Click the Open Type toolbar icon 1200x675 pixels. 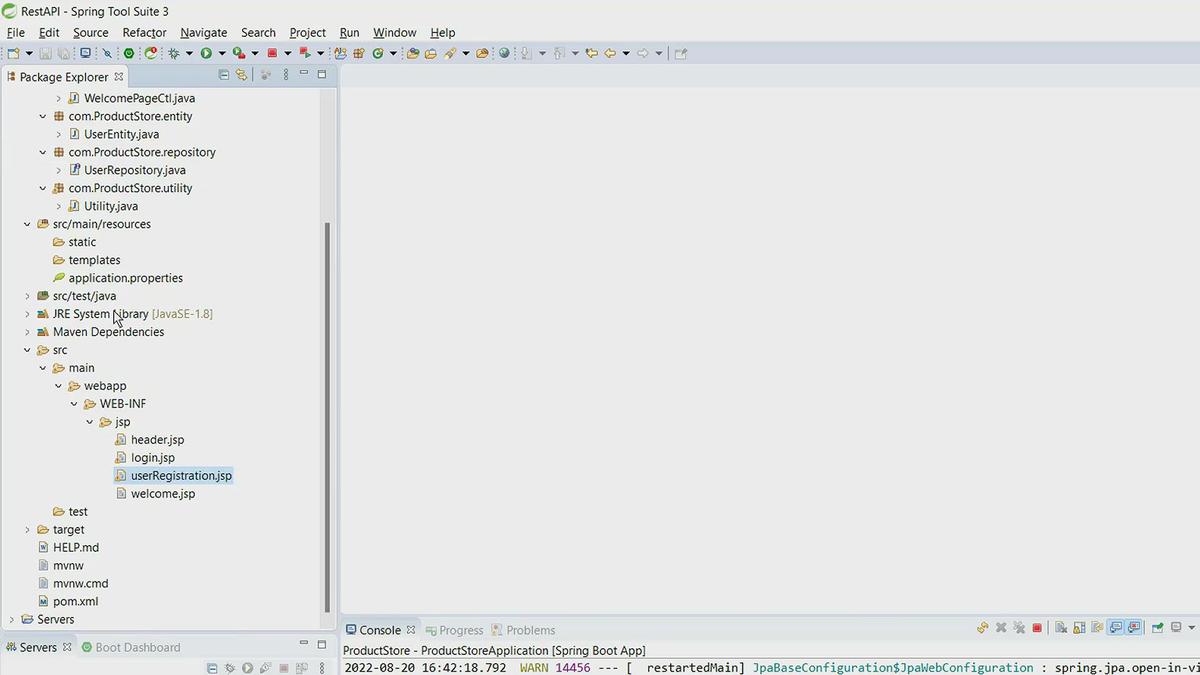413,53
